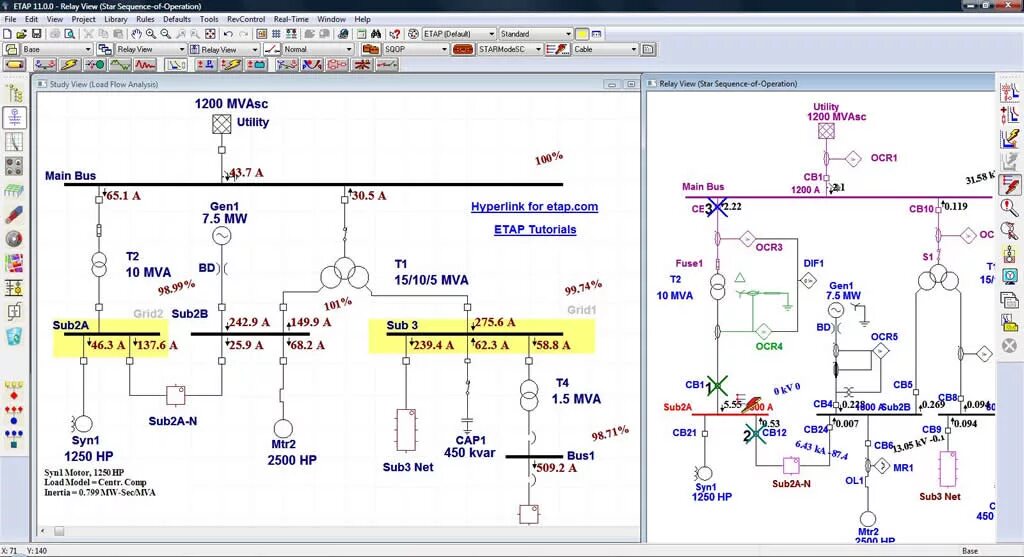The height and width of the screenshot is (557, 1024).
Task: Open the Project menu
Action: pyautogui.click(x=83, y=19)
